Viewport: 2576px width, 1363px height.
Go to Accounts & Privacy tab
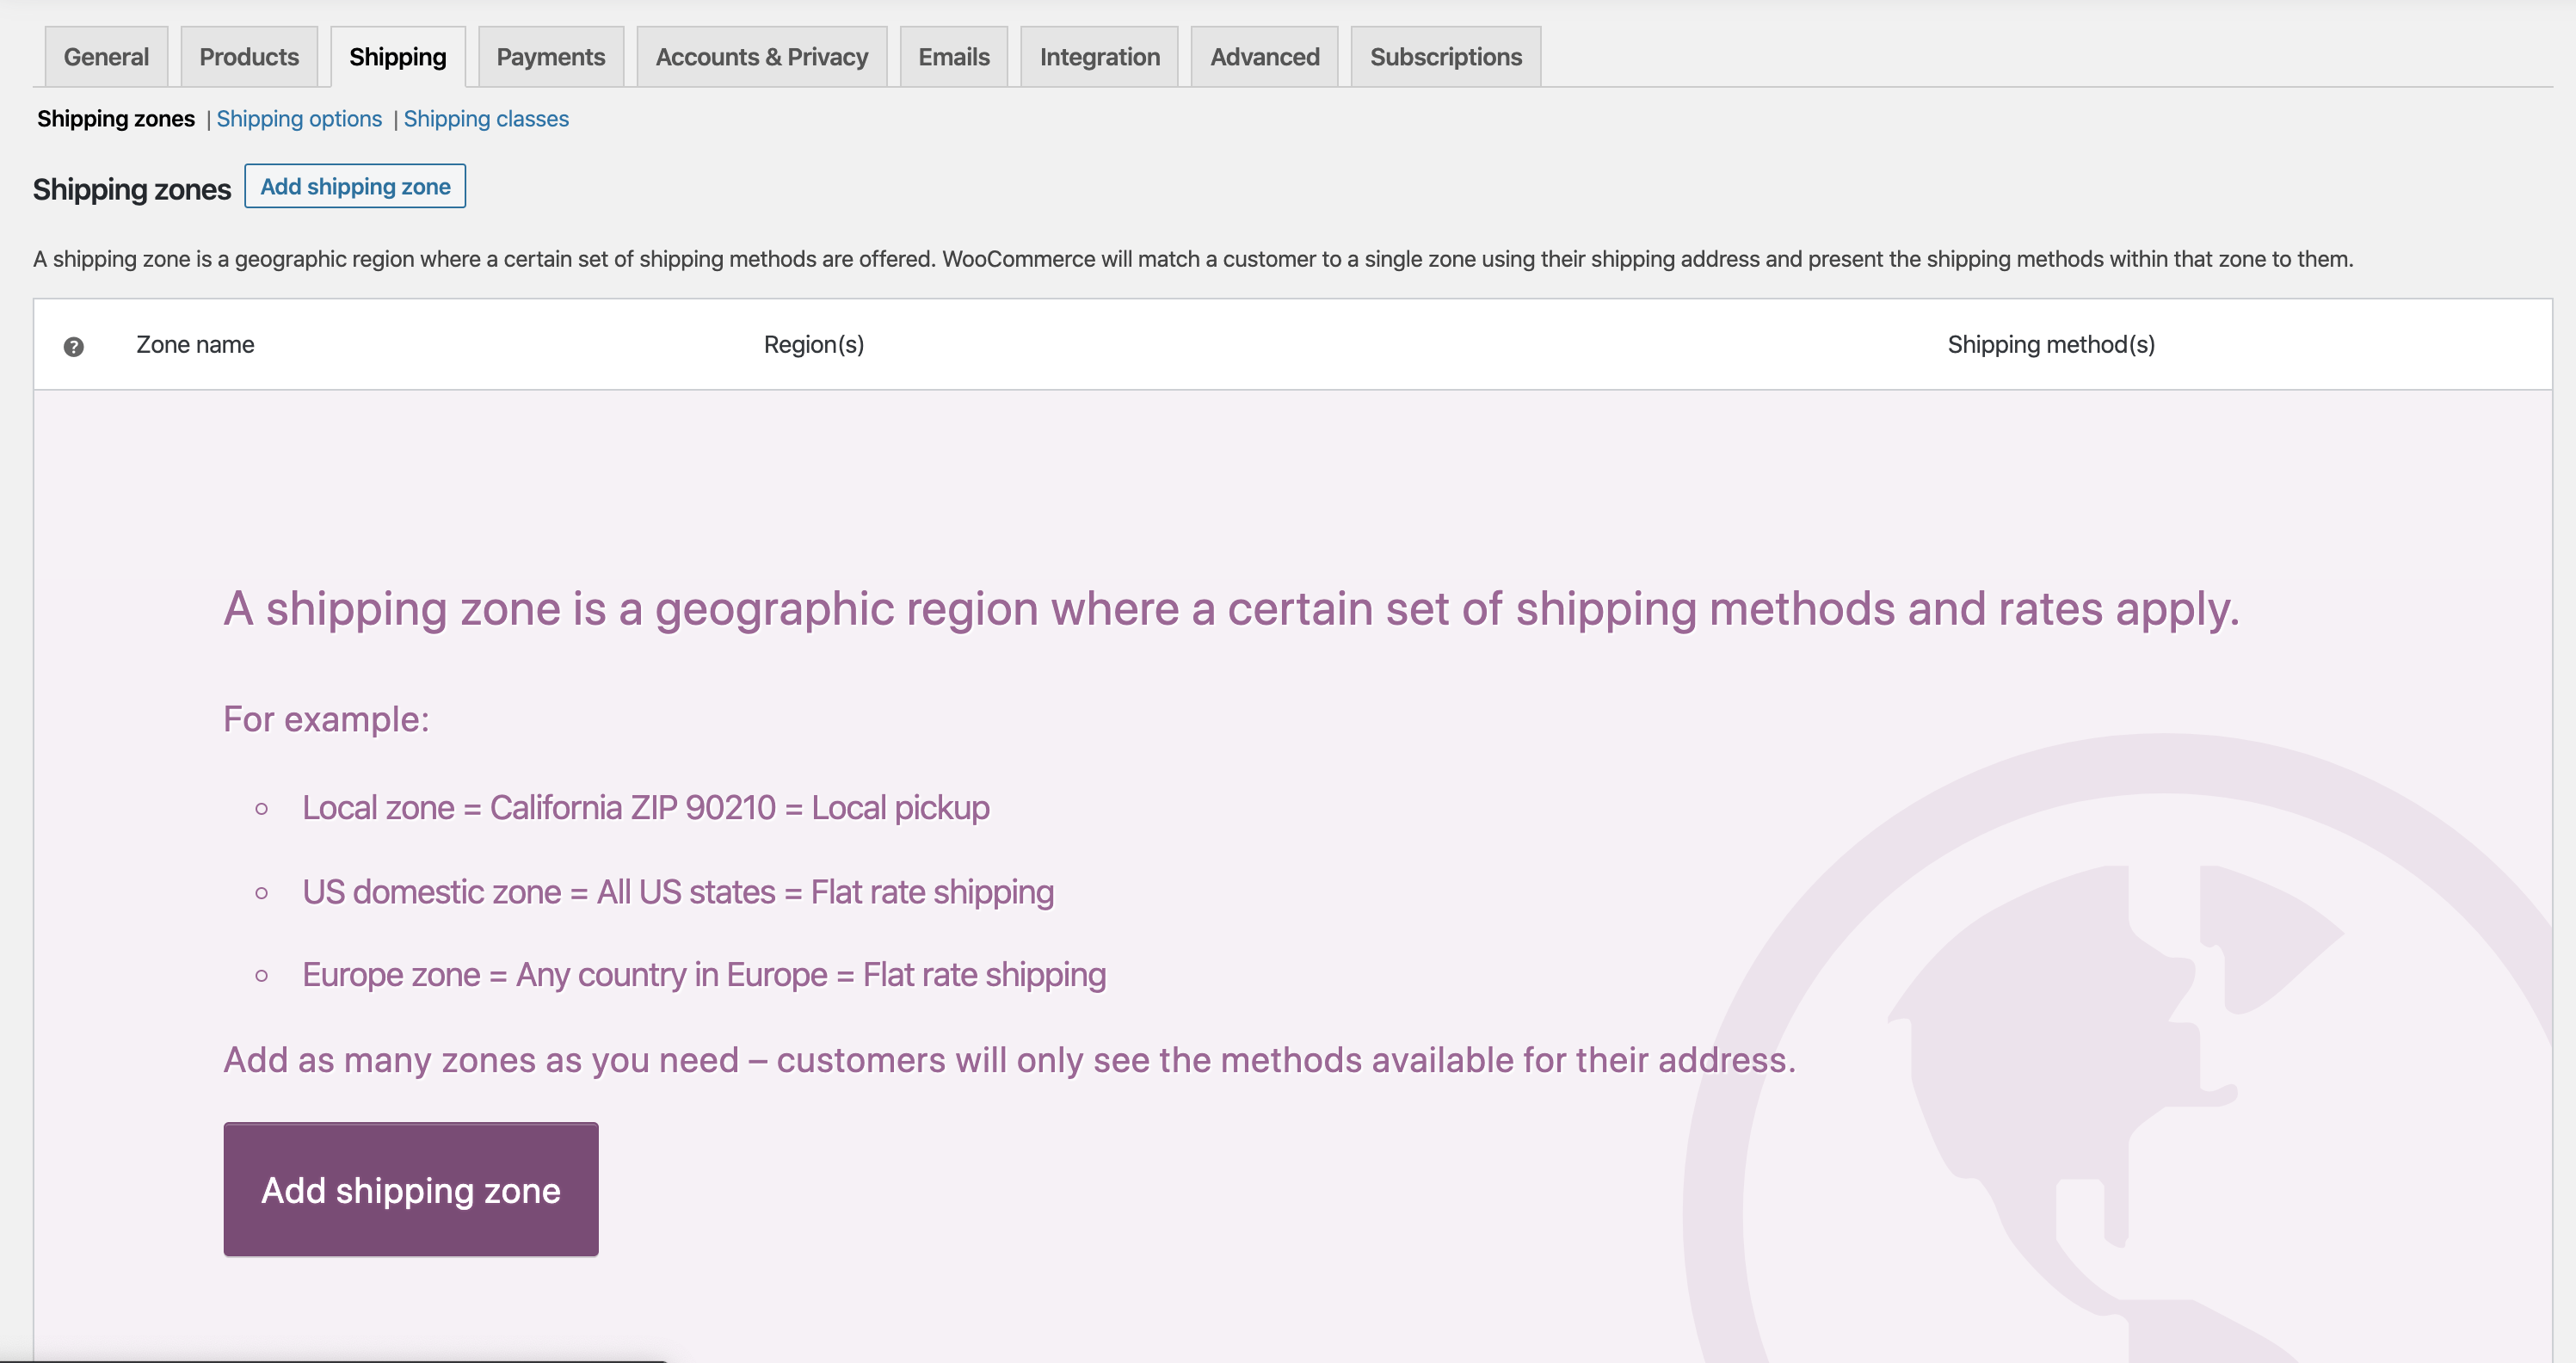coord(761,57)
